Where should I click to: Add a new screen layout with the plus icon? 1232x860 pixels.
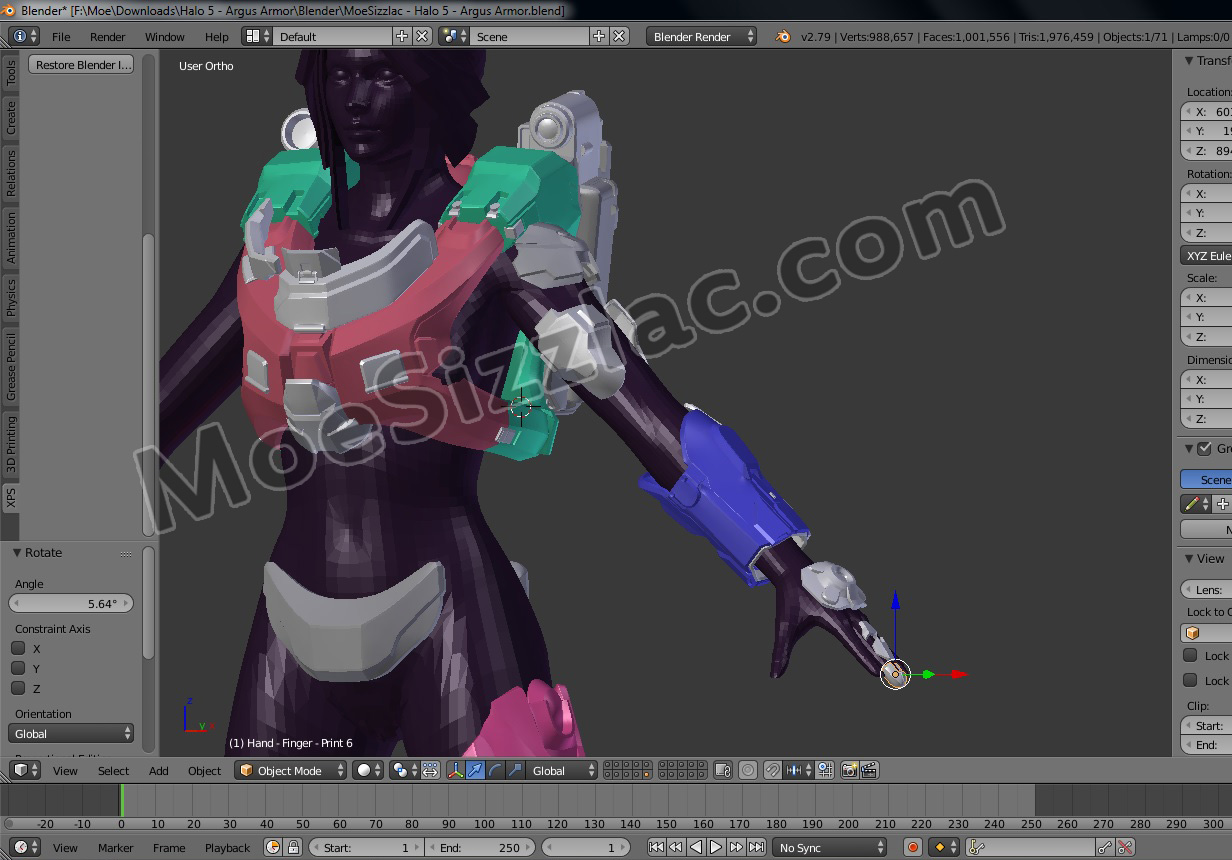point(402,36)
